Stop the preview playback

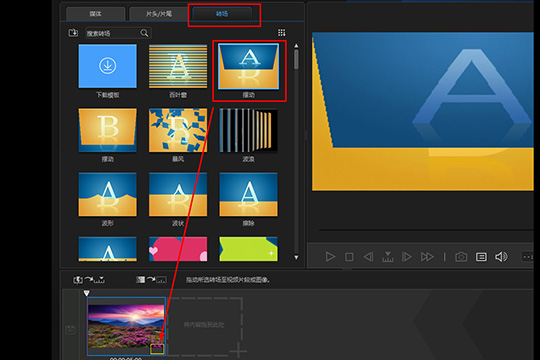pyautogui.click(x=349, y=257)
